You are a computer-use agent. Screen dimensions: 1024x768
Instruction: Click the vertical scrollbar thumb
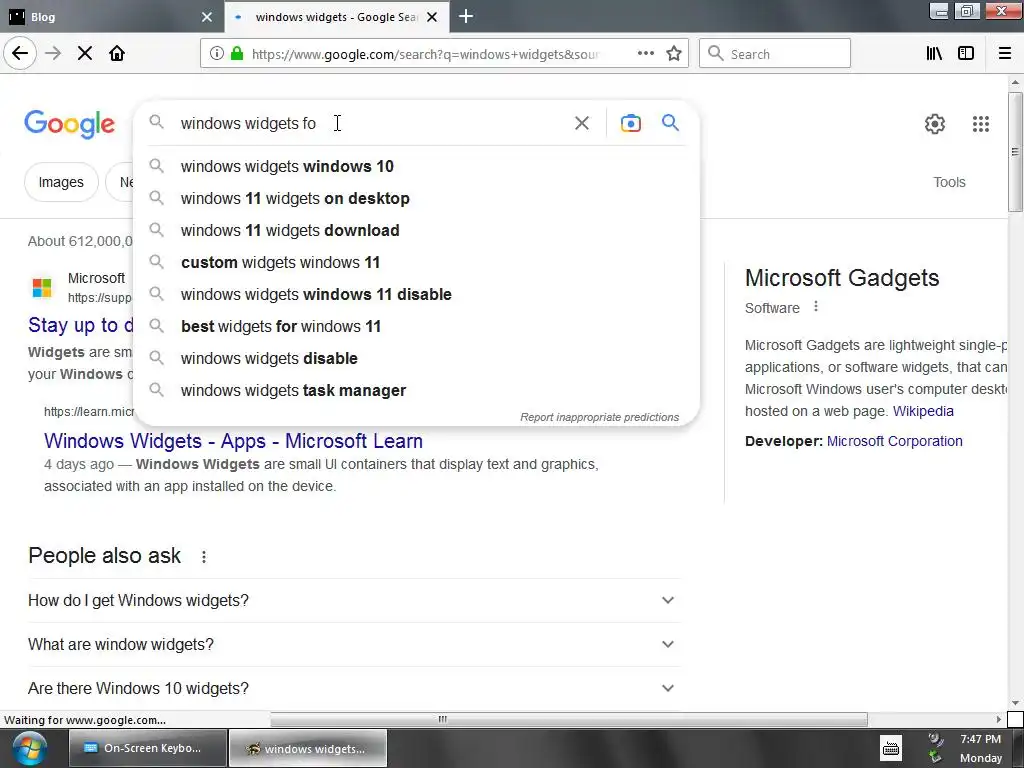[x=1015, y=152]
